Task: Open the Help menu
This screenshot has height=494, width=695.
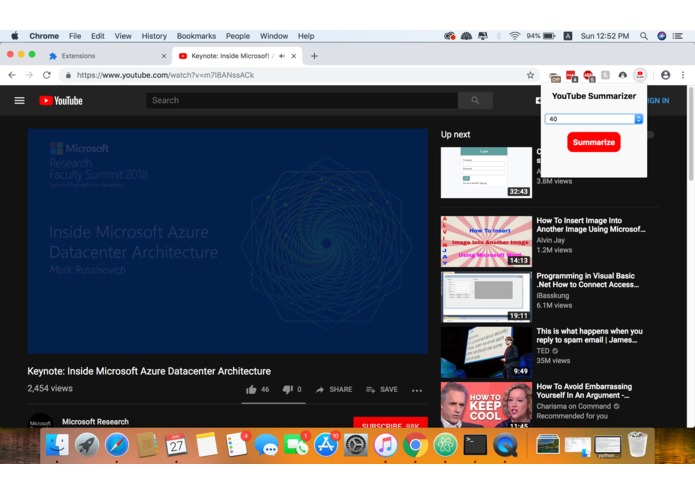Action: [306, 36]
